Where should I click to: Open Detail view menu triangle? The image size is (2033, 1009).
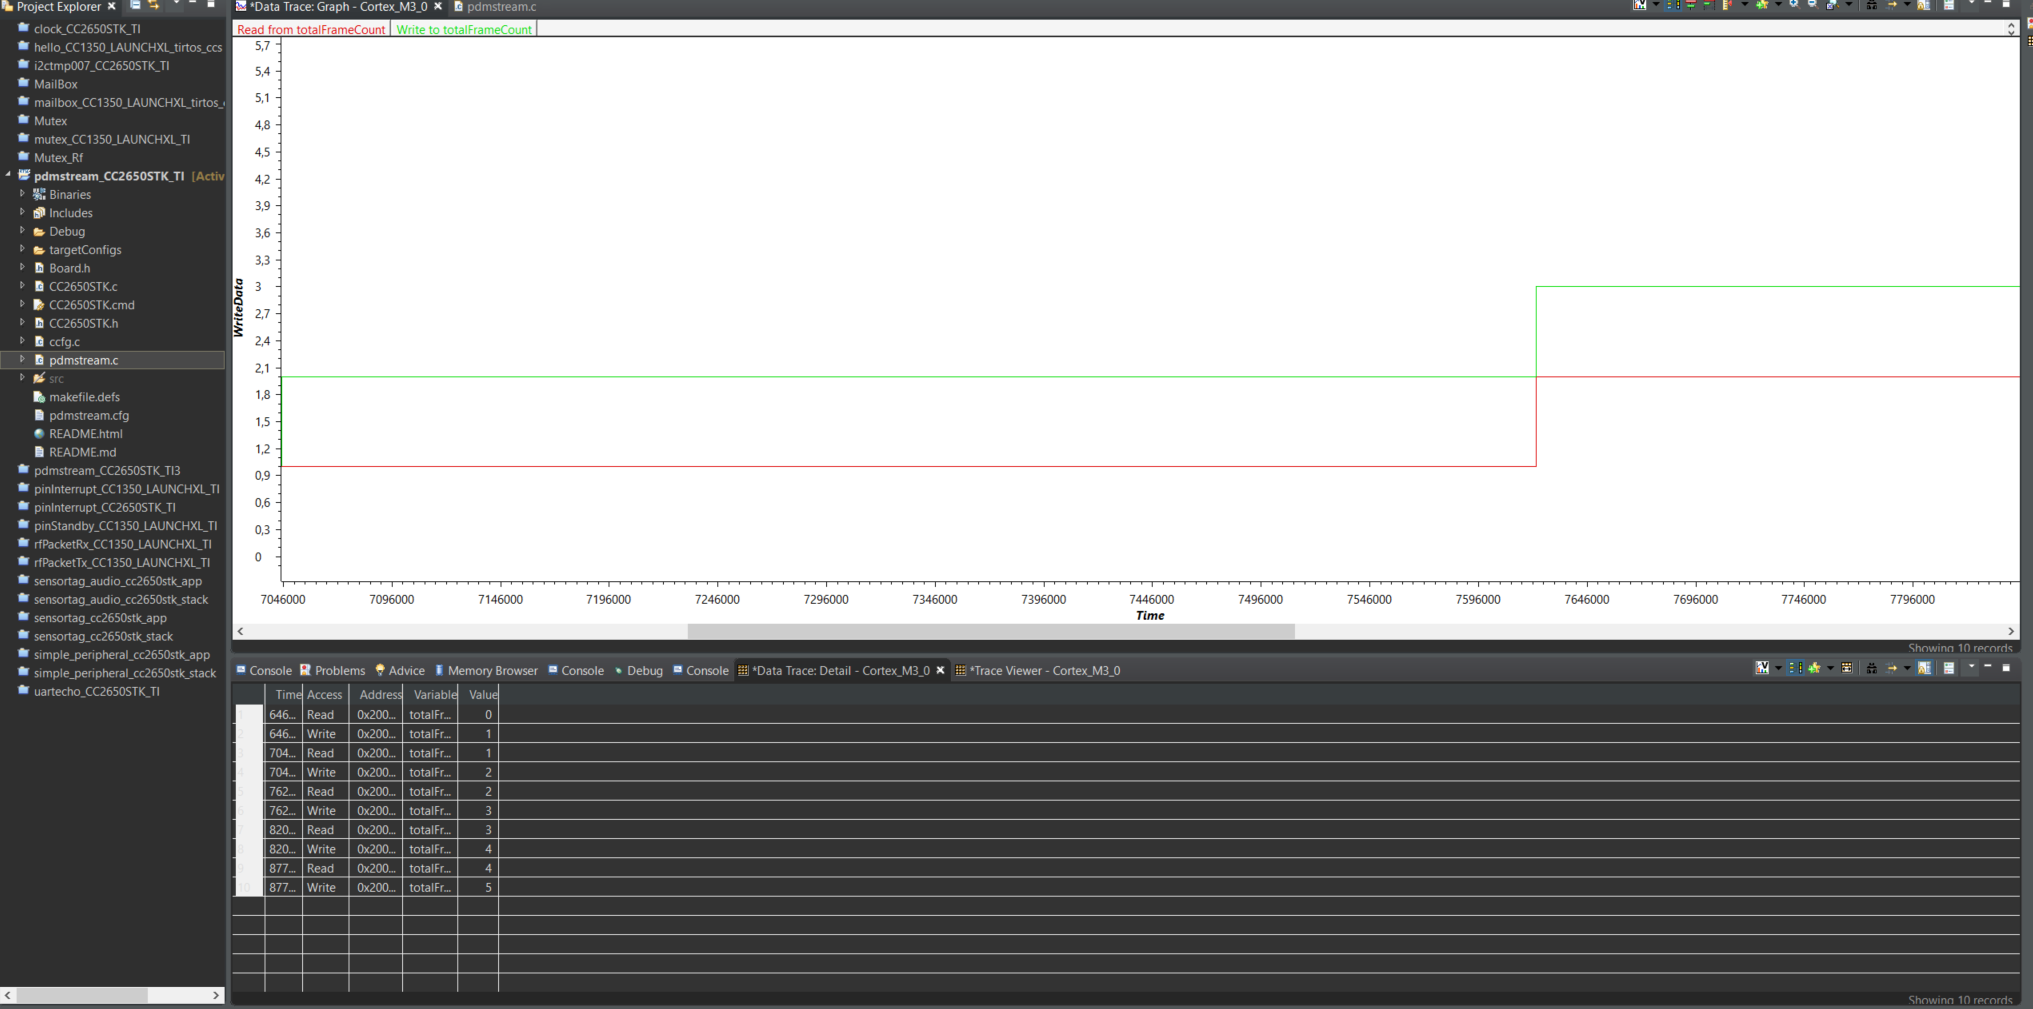tap(1972, 666)
